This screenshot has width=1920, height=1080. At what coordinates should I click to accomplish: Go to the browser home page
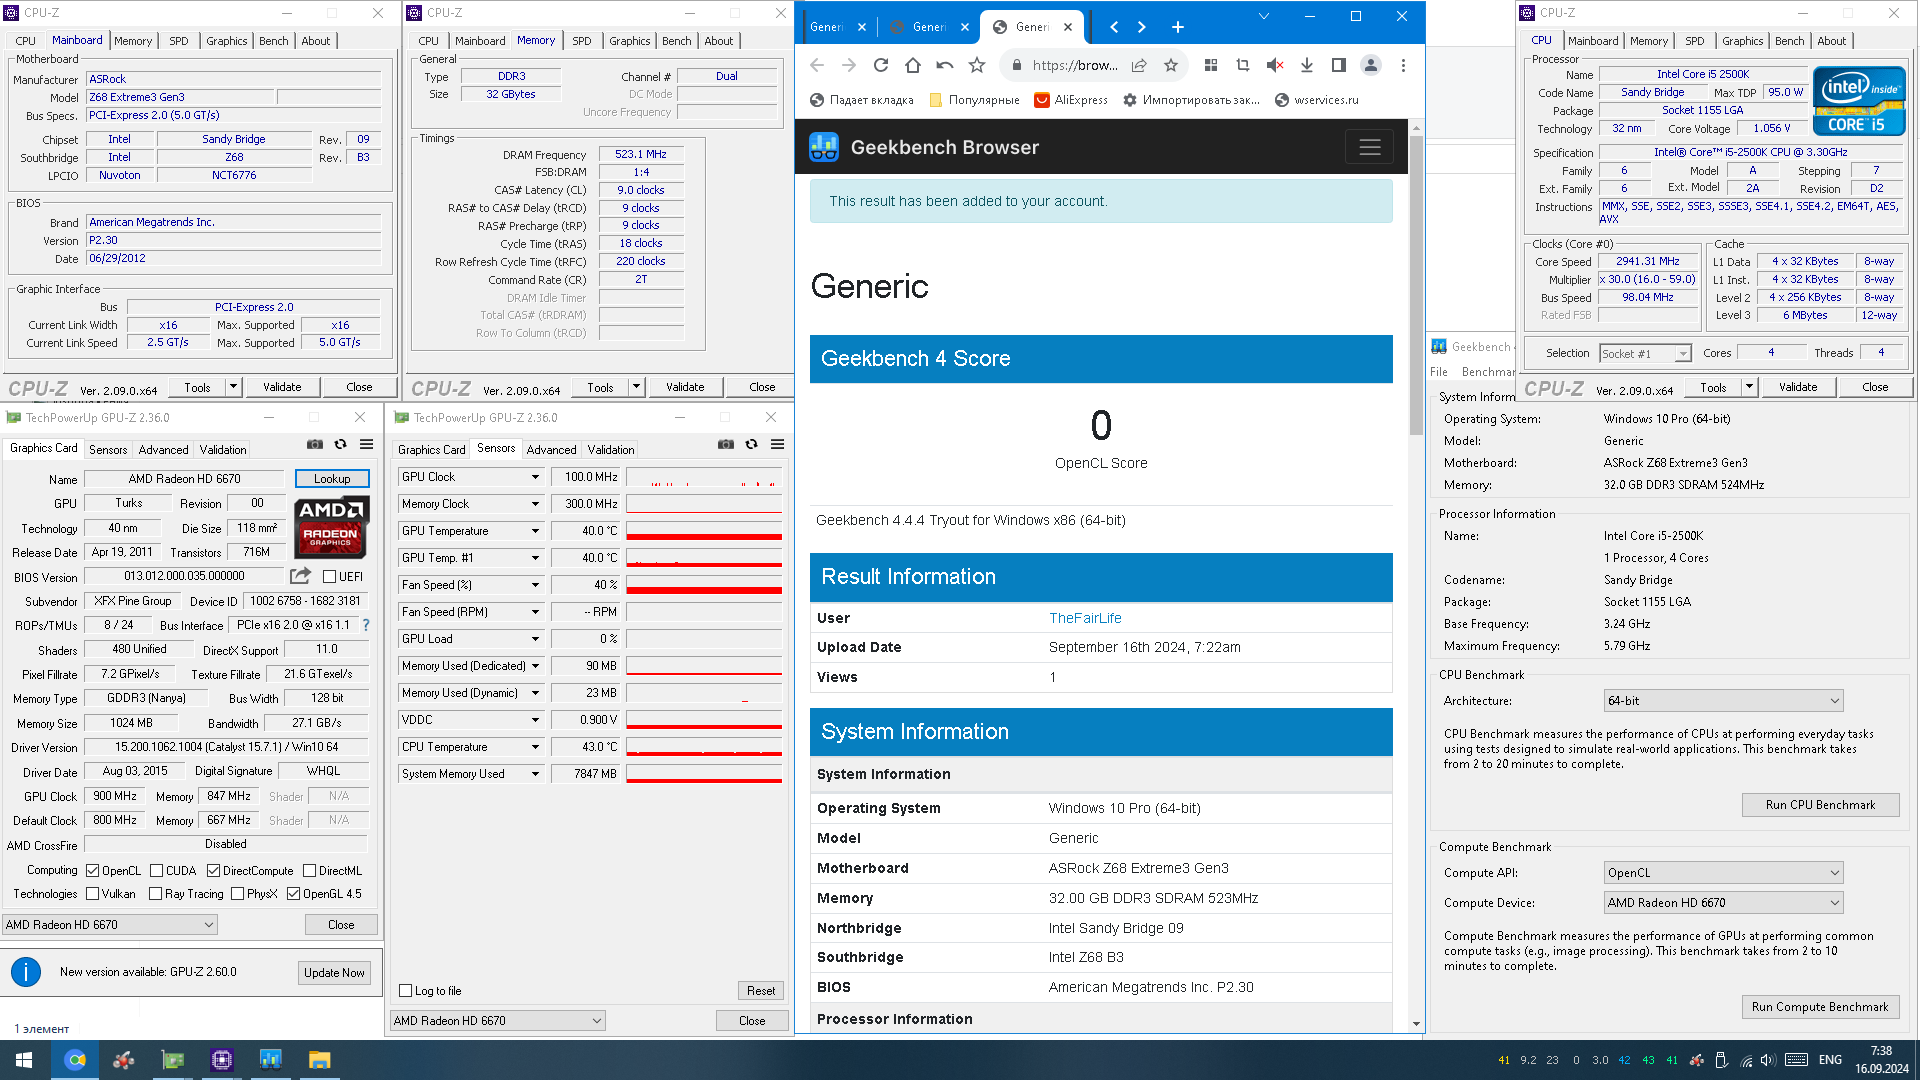click(912, 65)
